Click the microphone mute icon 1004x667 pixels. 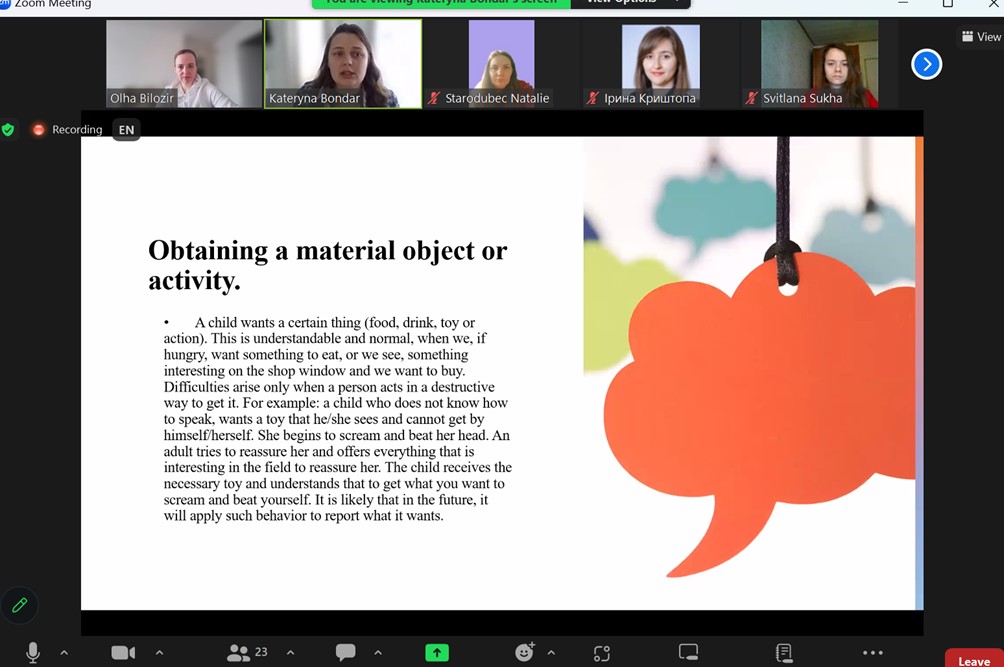pyautogui.click(x=33, y=652)
